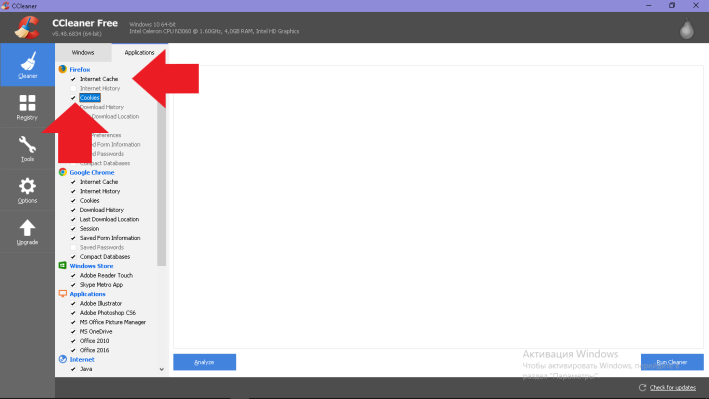Screen dimensions: 709x399
Task: Switch to the Windows tab
Action: pos(83,52)
